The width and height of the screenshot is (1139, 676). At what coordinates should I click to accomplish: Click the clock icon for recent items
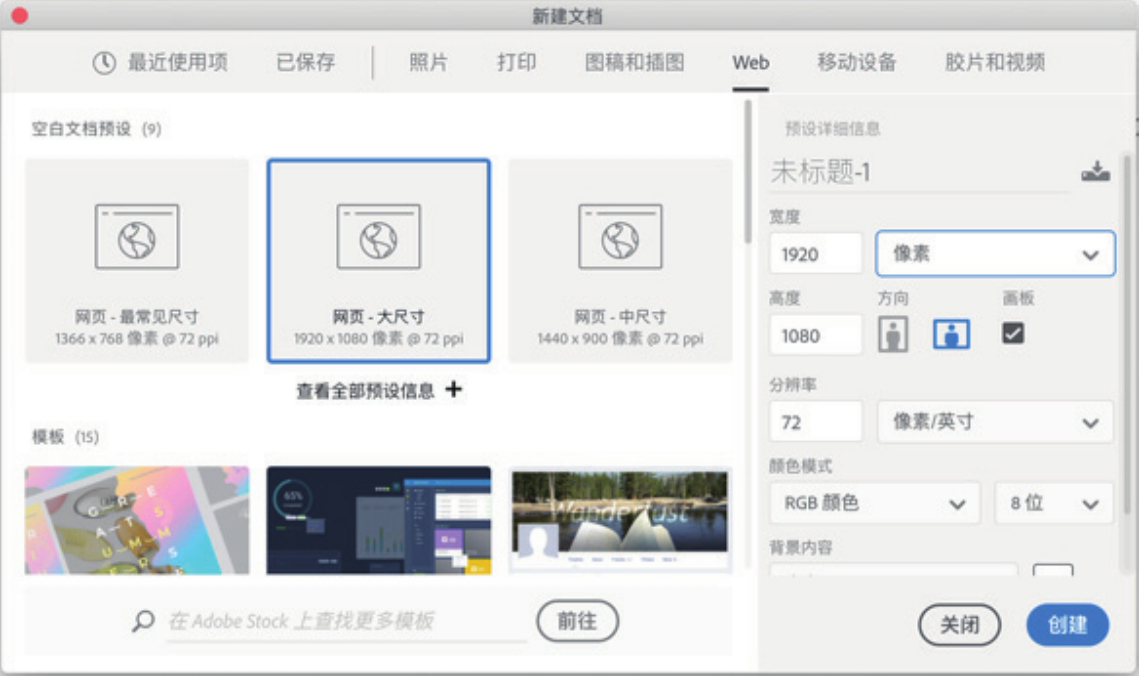pyautogui.click(x=104, y=63)
